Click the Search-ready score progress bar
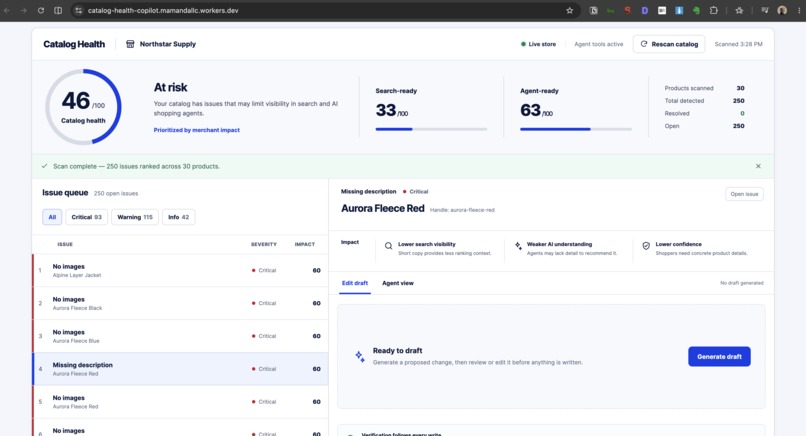The image size is (806, 436). coord(431,129)
